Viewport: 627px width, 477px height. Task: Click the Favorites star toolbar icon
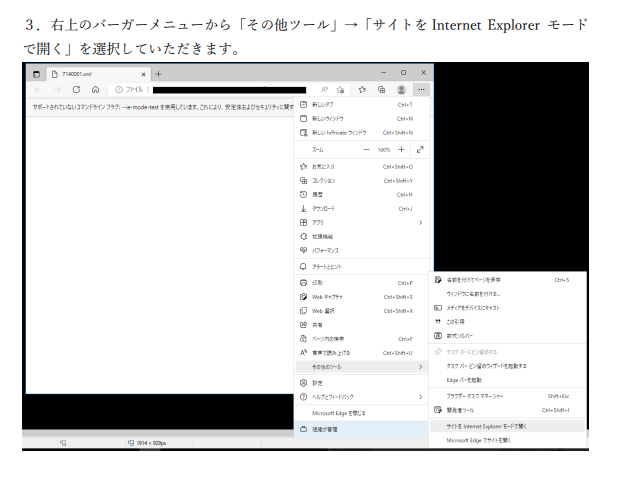pyautogui.click(x=362, y=89)
